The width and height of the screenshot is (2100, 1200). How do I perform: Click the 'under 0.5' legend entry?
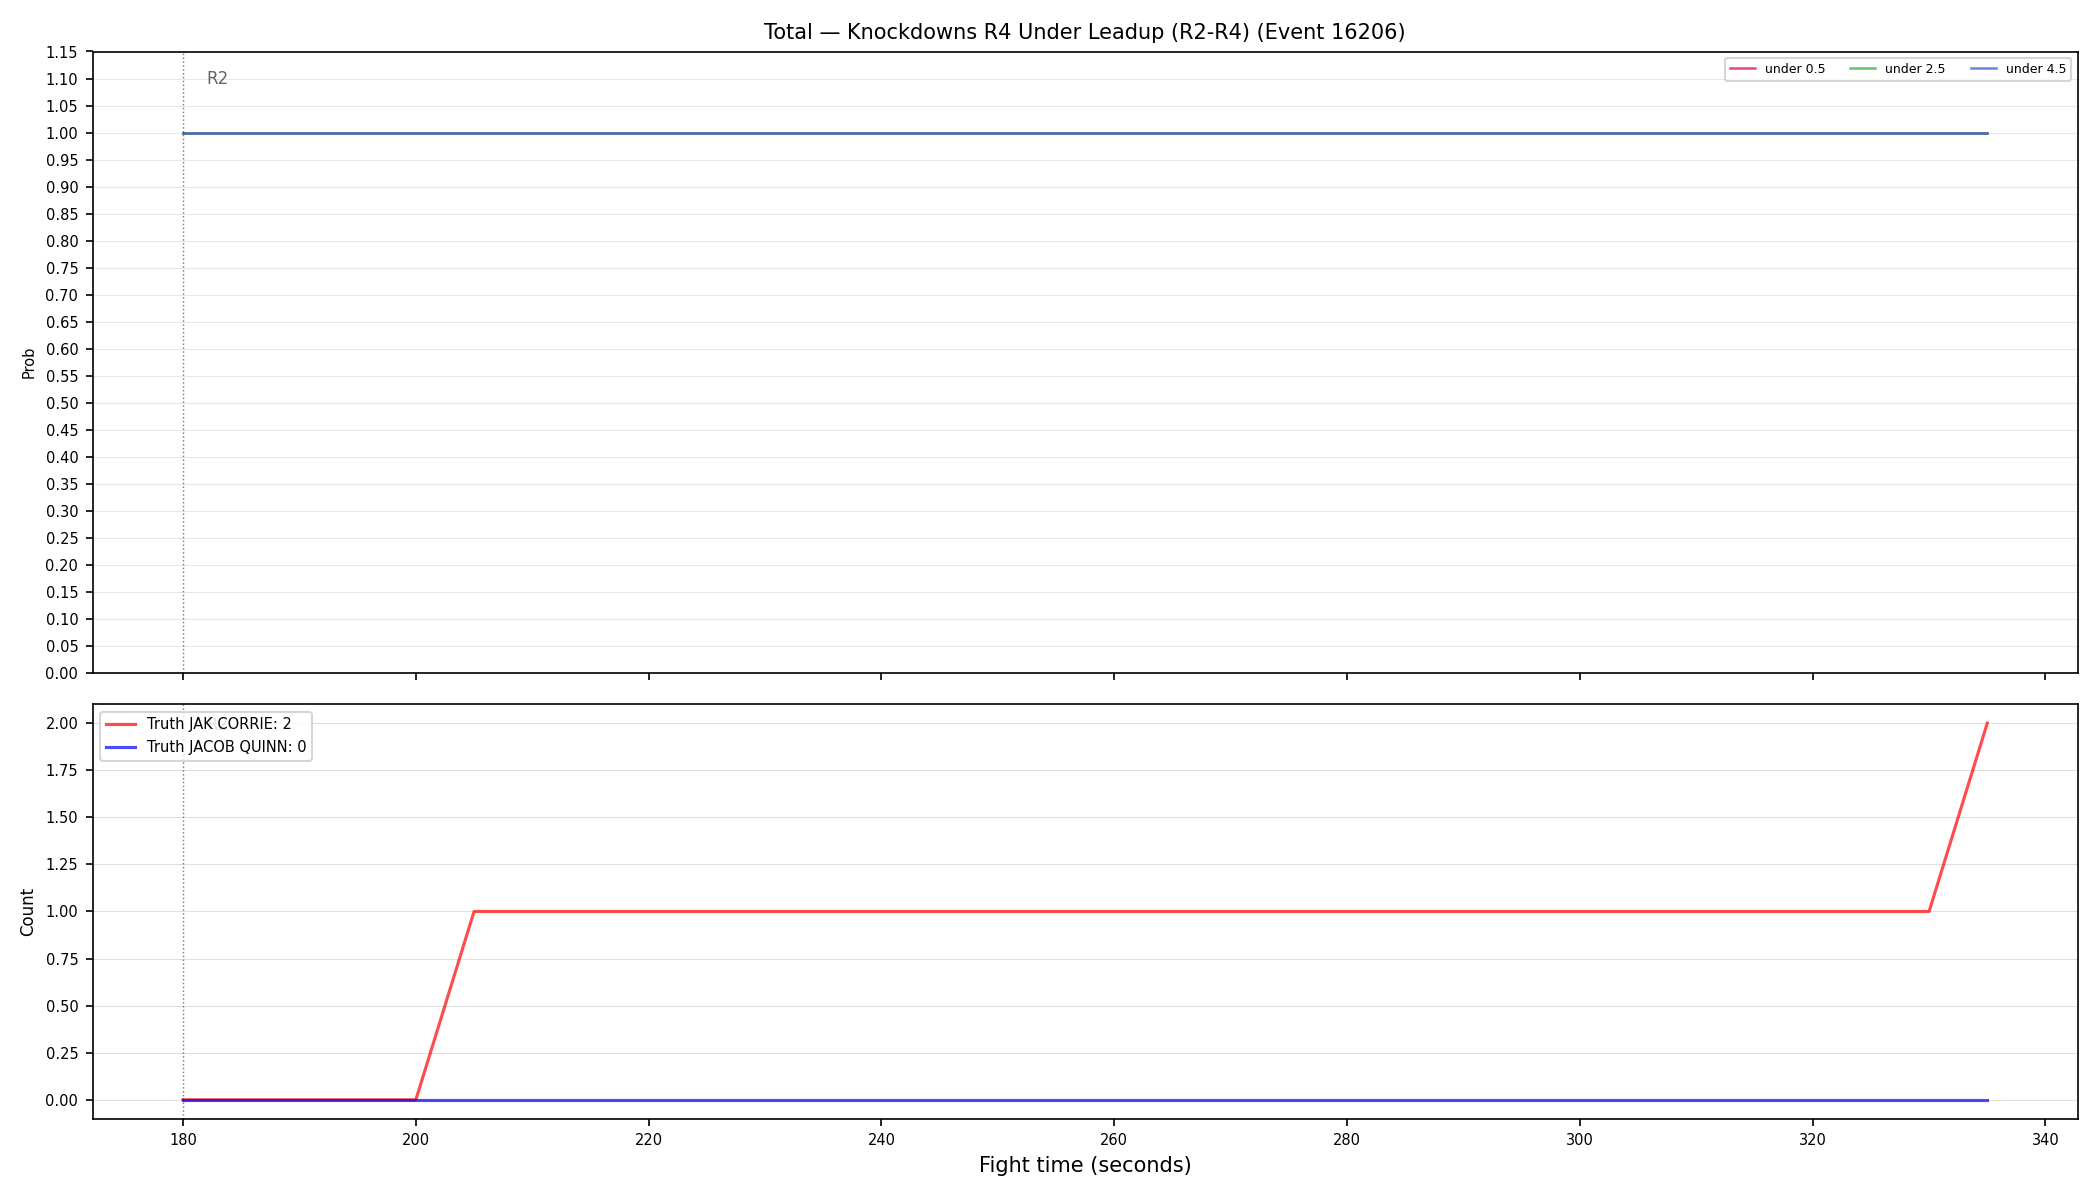1778,69
